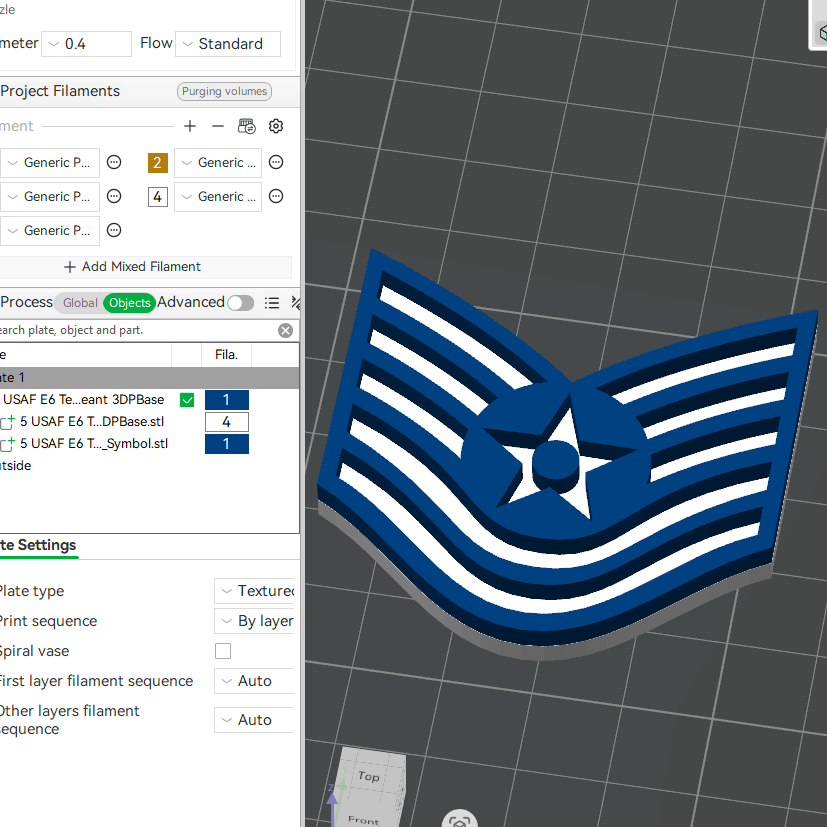Screen dimensions: 827x827
Task: Select 5 USAF E6 T..._Symbol.stl part
Action: point(94,444)
